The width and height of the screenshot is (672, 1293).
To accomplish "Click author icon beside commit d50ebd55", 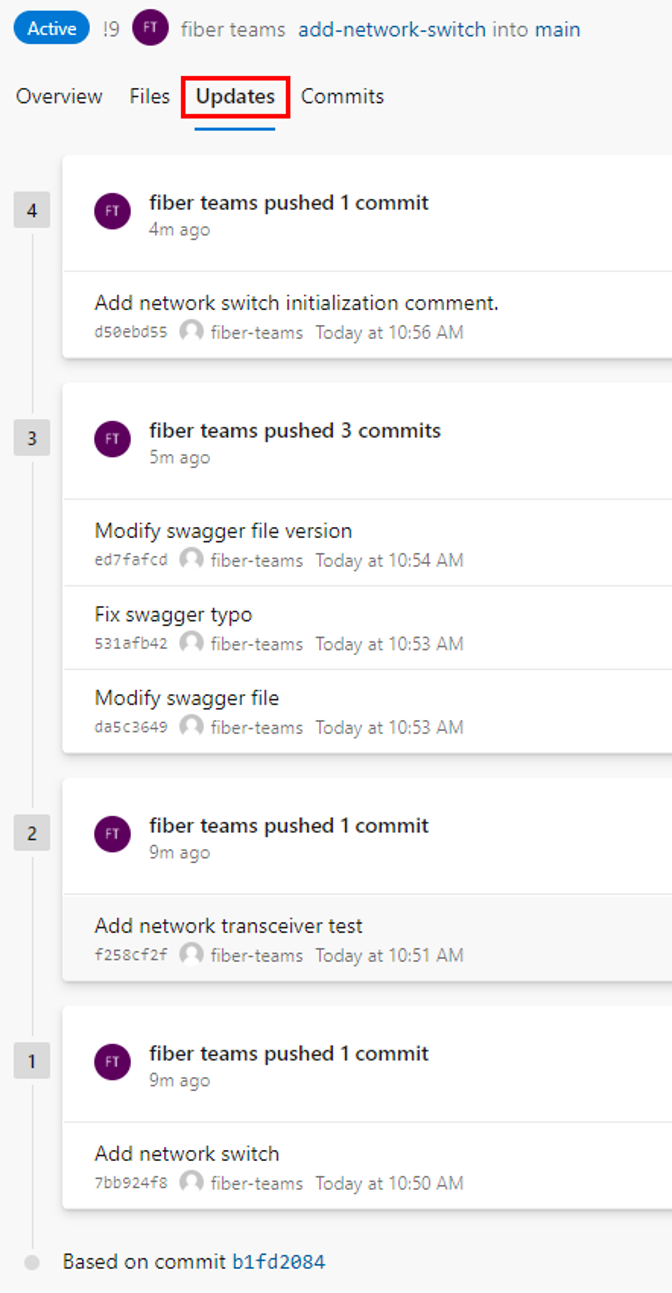I will [191, 332].
